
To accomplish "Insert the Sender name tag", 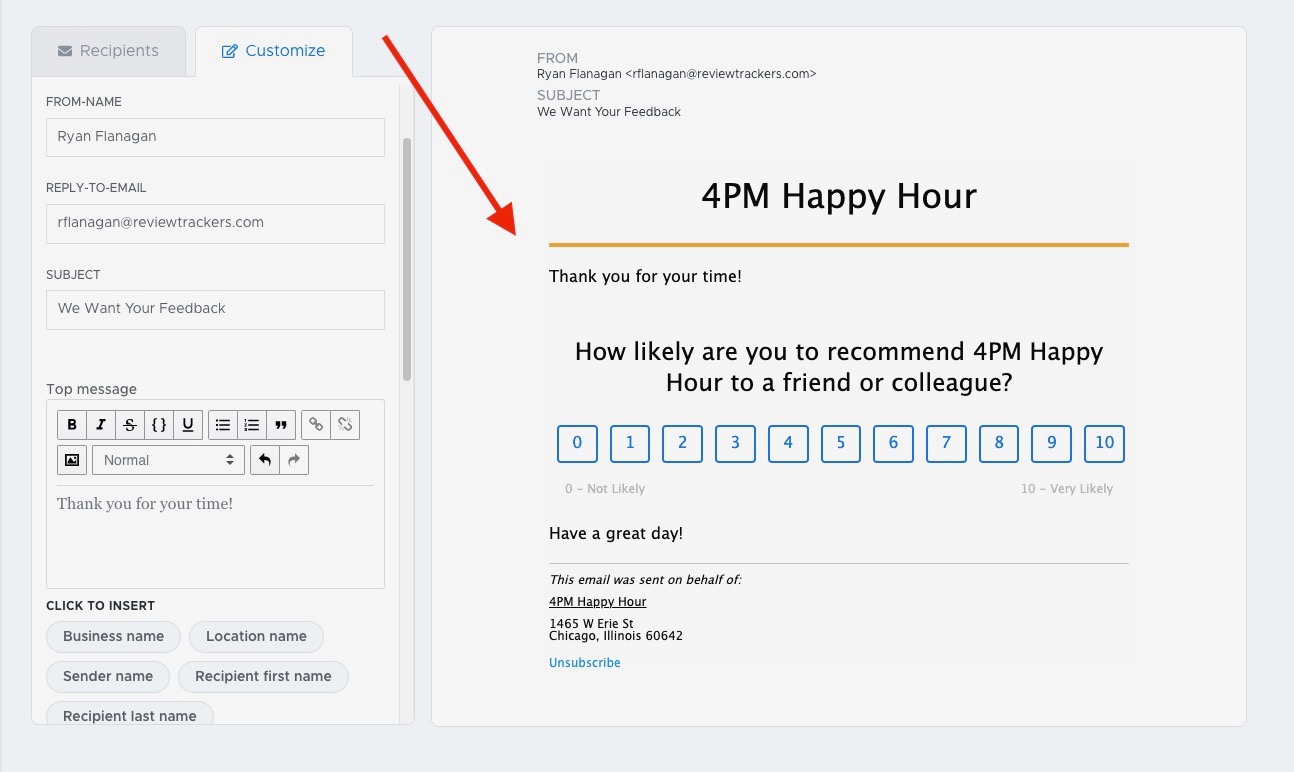I will pyautogui.click(x=108, y=676).
